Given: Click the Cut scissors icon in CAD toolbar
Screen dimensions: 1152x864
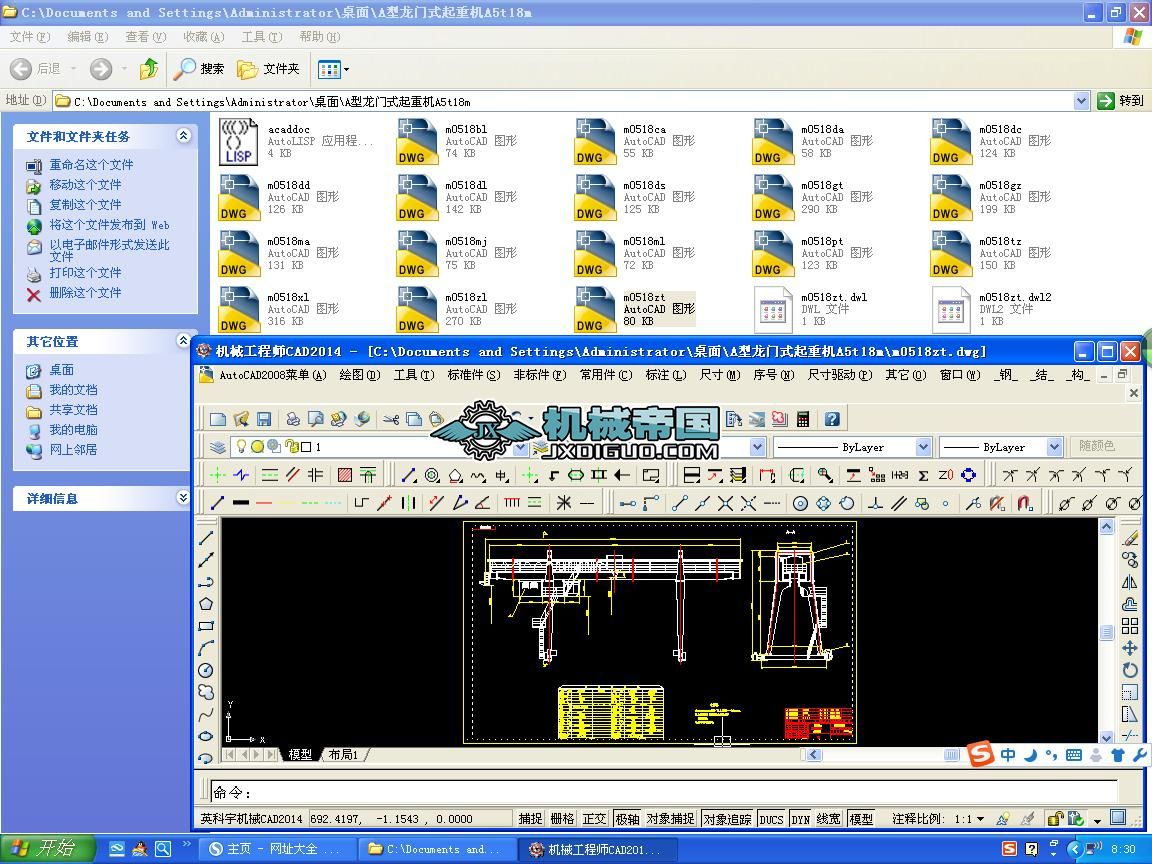Looking at the screenshot, I should 391,420.
